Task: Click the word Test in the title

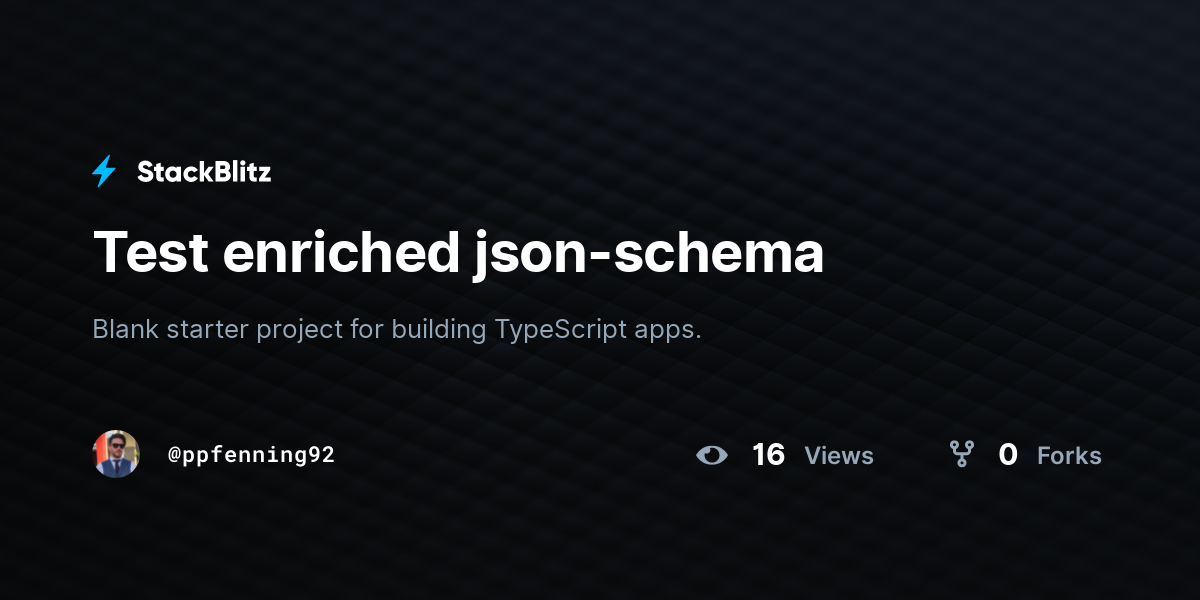Action: 151,253
